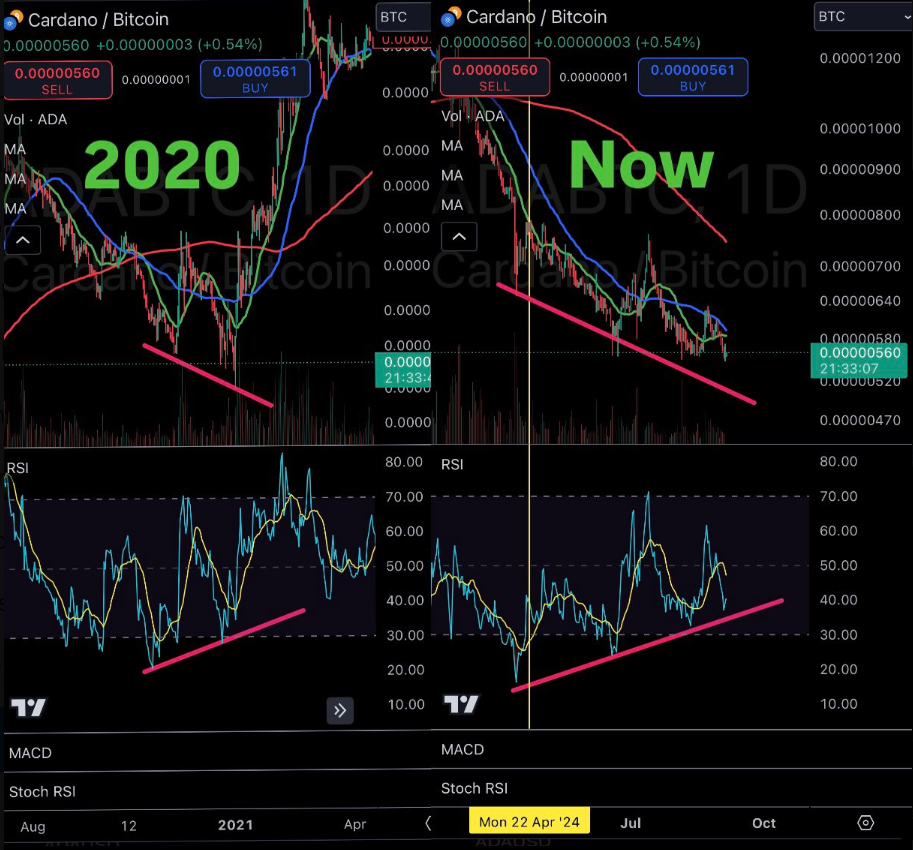
Task: Click the back chevron beside the left time axis
Action: [x=427, y=823]
